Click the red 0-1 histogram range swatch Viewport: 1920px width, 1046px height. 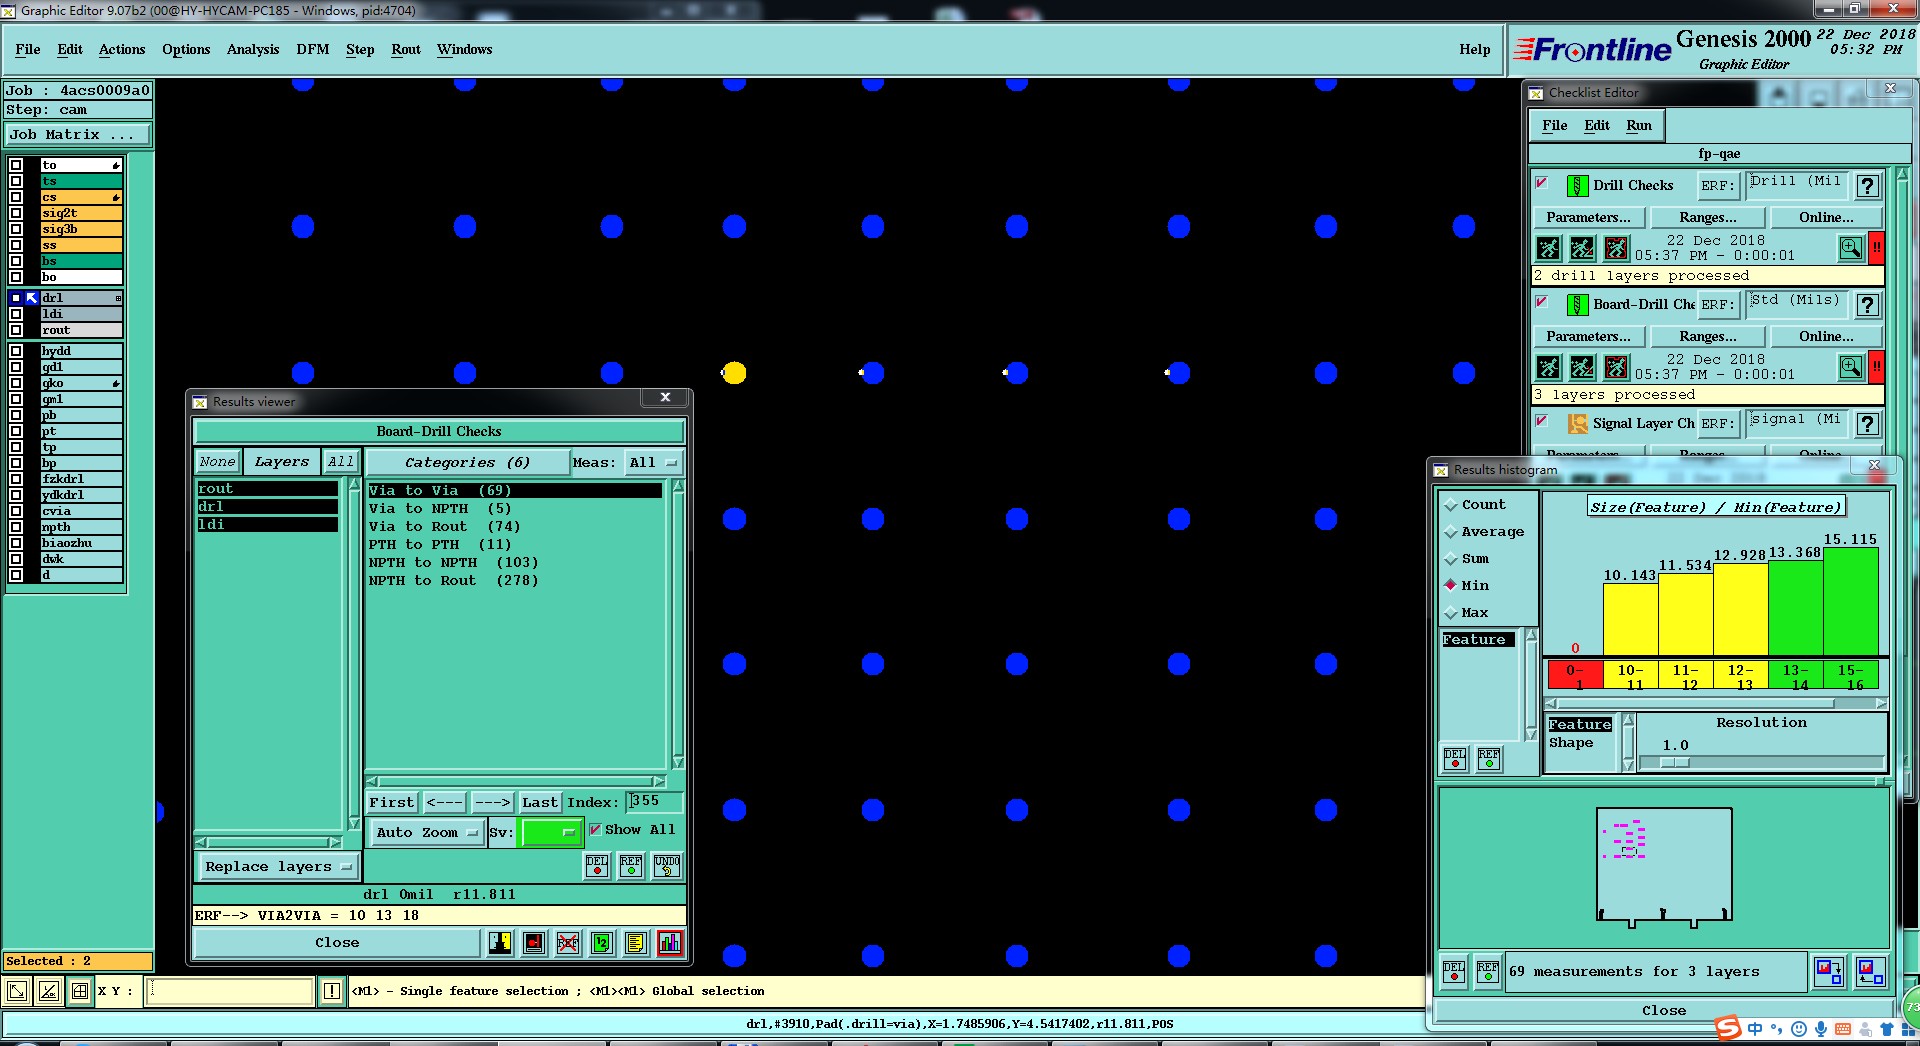point(1575,676)
